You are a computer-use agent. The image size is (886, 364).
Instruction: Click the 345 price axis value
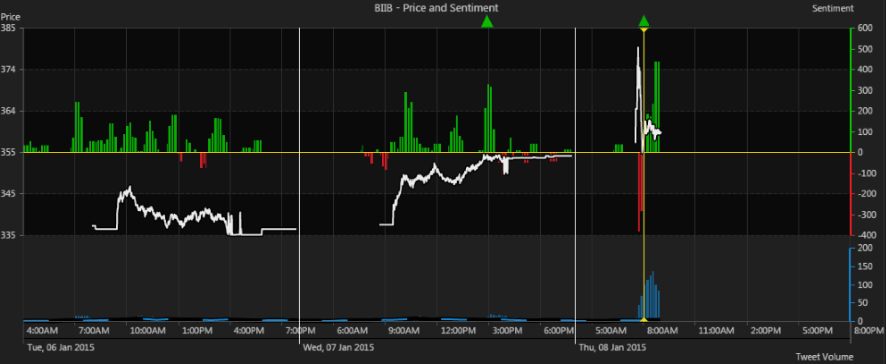tap(8, 194)
